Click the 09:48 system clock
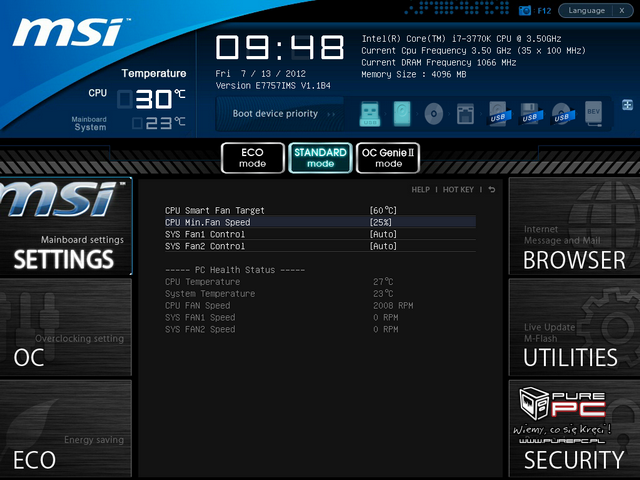640x480 pixels. pyautogui.click(x=280, y=47)
